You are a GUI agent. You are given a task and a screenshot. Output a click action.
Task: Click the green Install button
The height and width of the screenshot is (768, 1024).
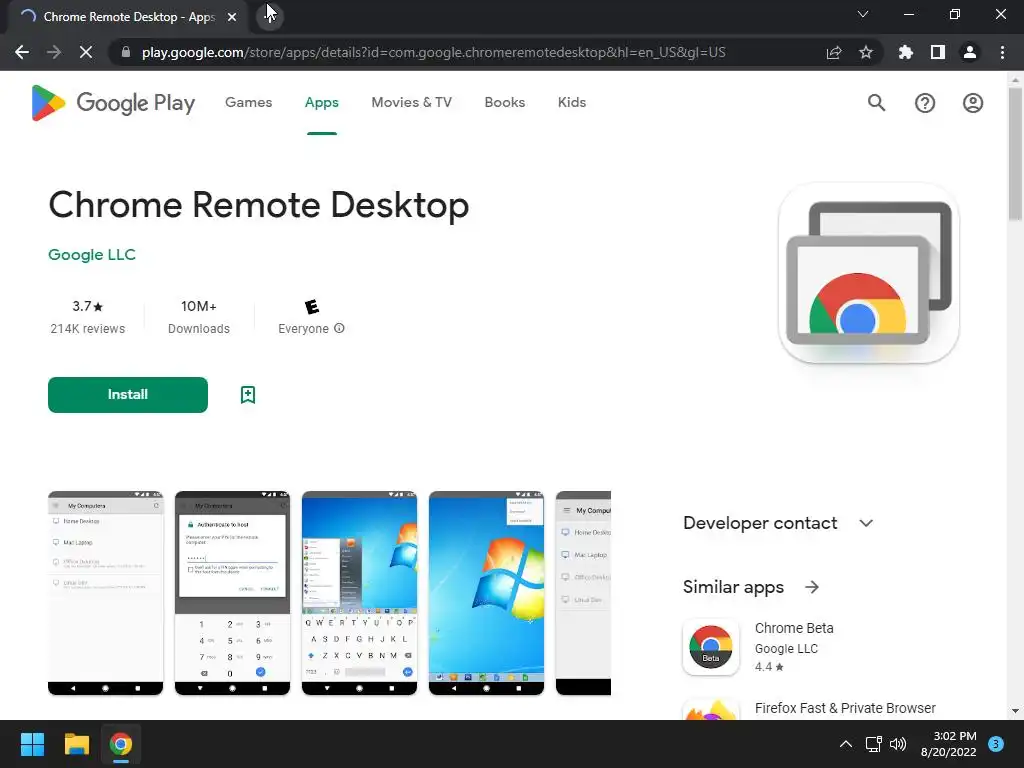coord(128,394)
